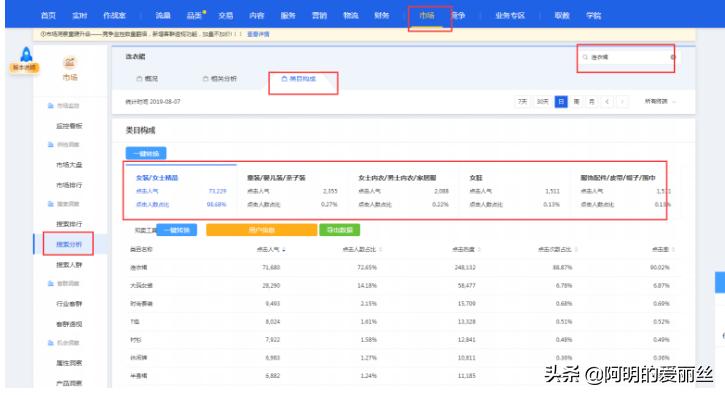Select the 女装/女士精品 category card

[181, 191]
